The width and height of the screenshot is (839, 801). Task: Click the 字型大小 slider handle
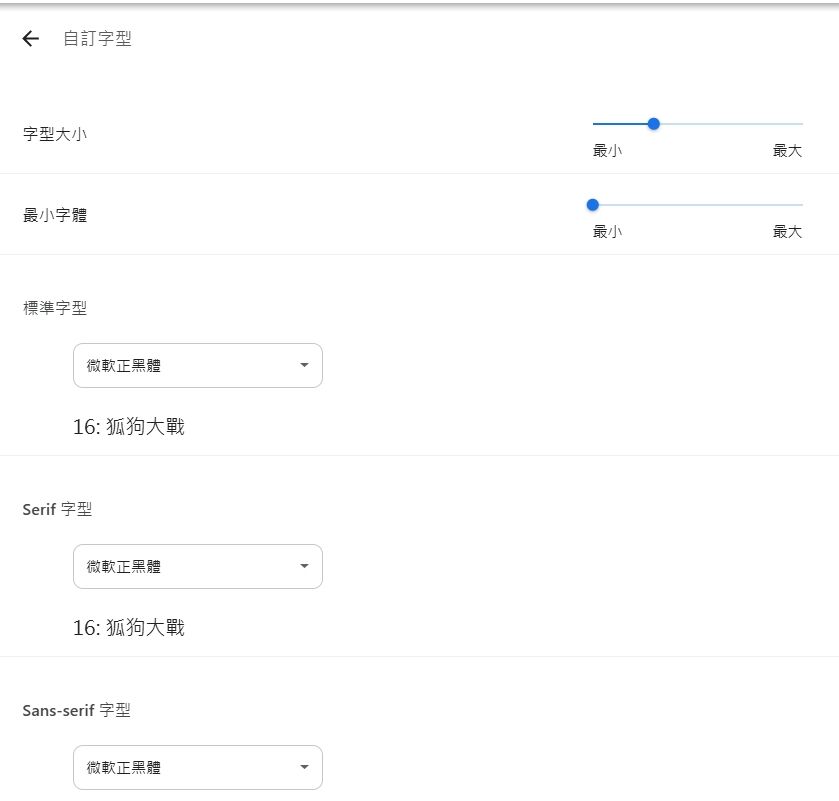653,124
